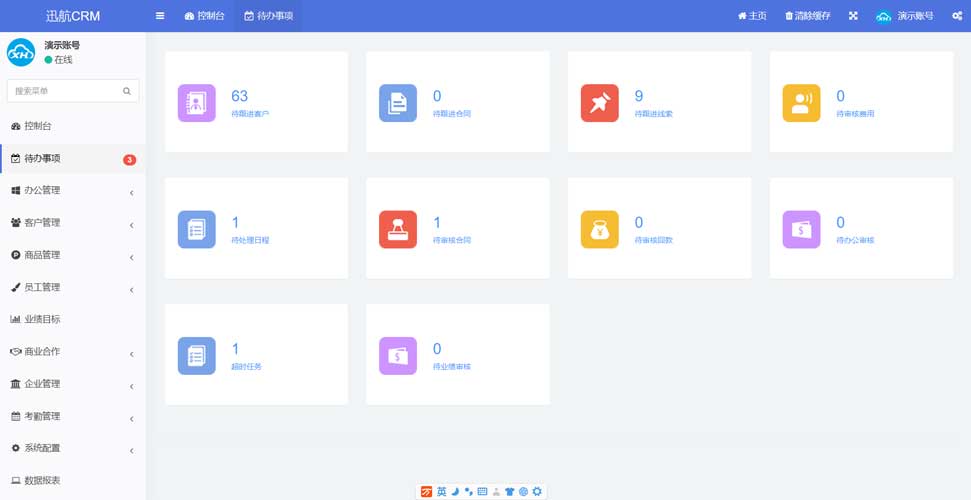Click the red pin 待跟进线索 icon
The image size is (971, 500).
[x=600, y=103]
